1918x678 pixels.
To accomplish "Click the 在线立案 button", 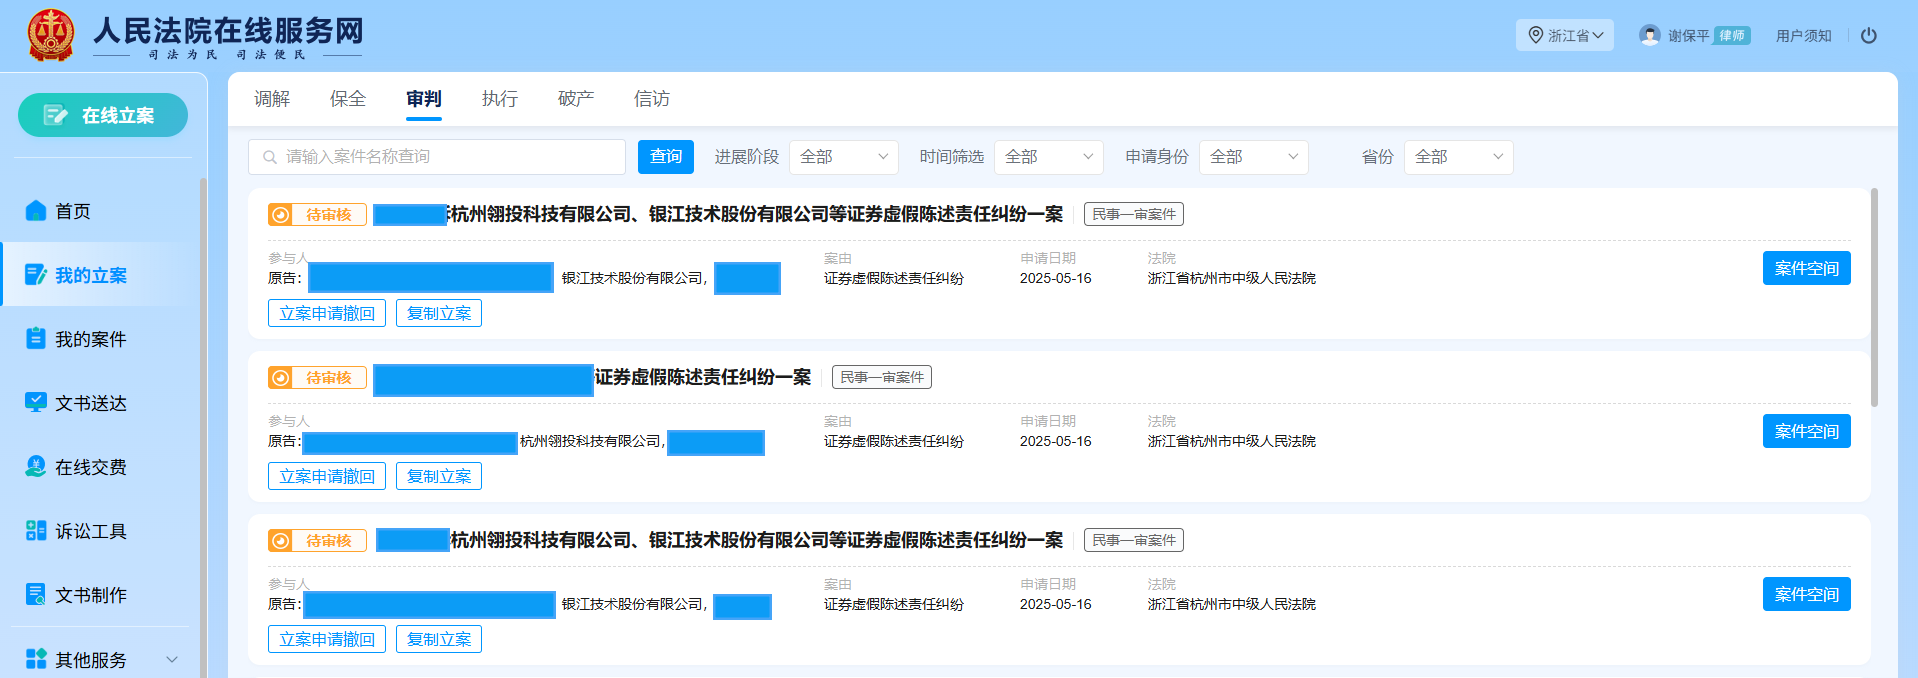I will pyautogui.click(x=103, y=115).
